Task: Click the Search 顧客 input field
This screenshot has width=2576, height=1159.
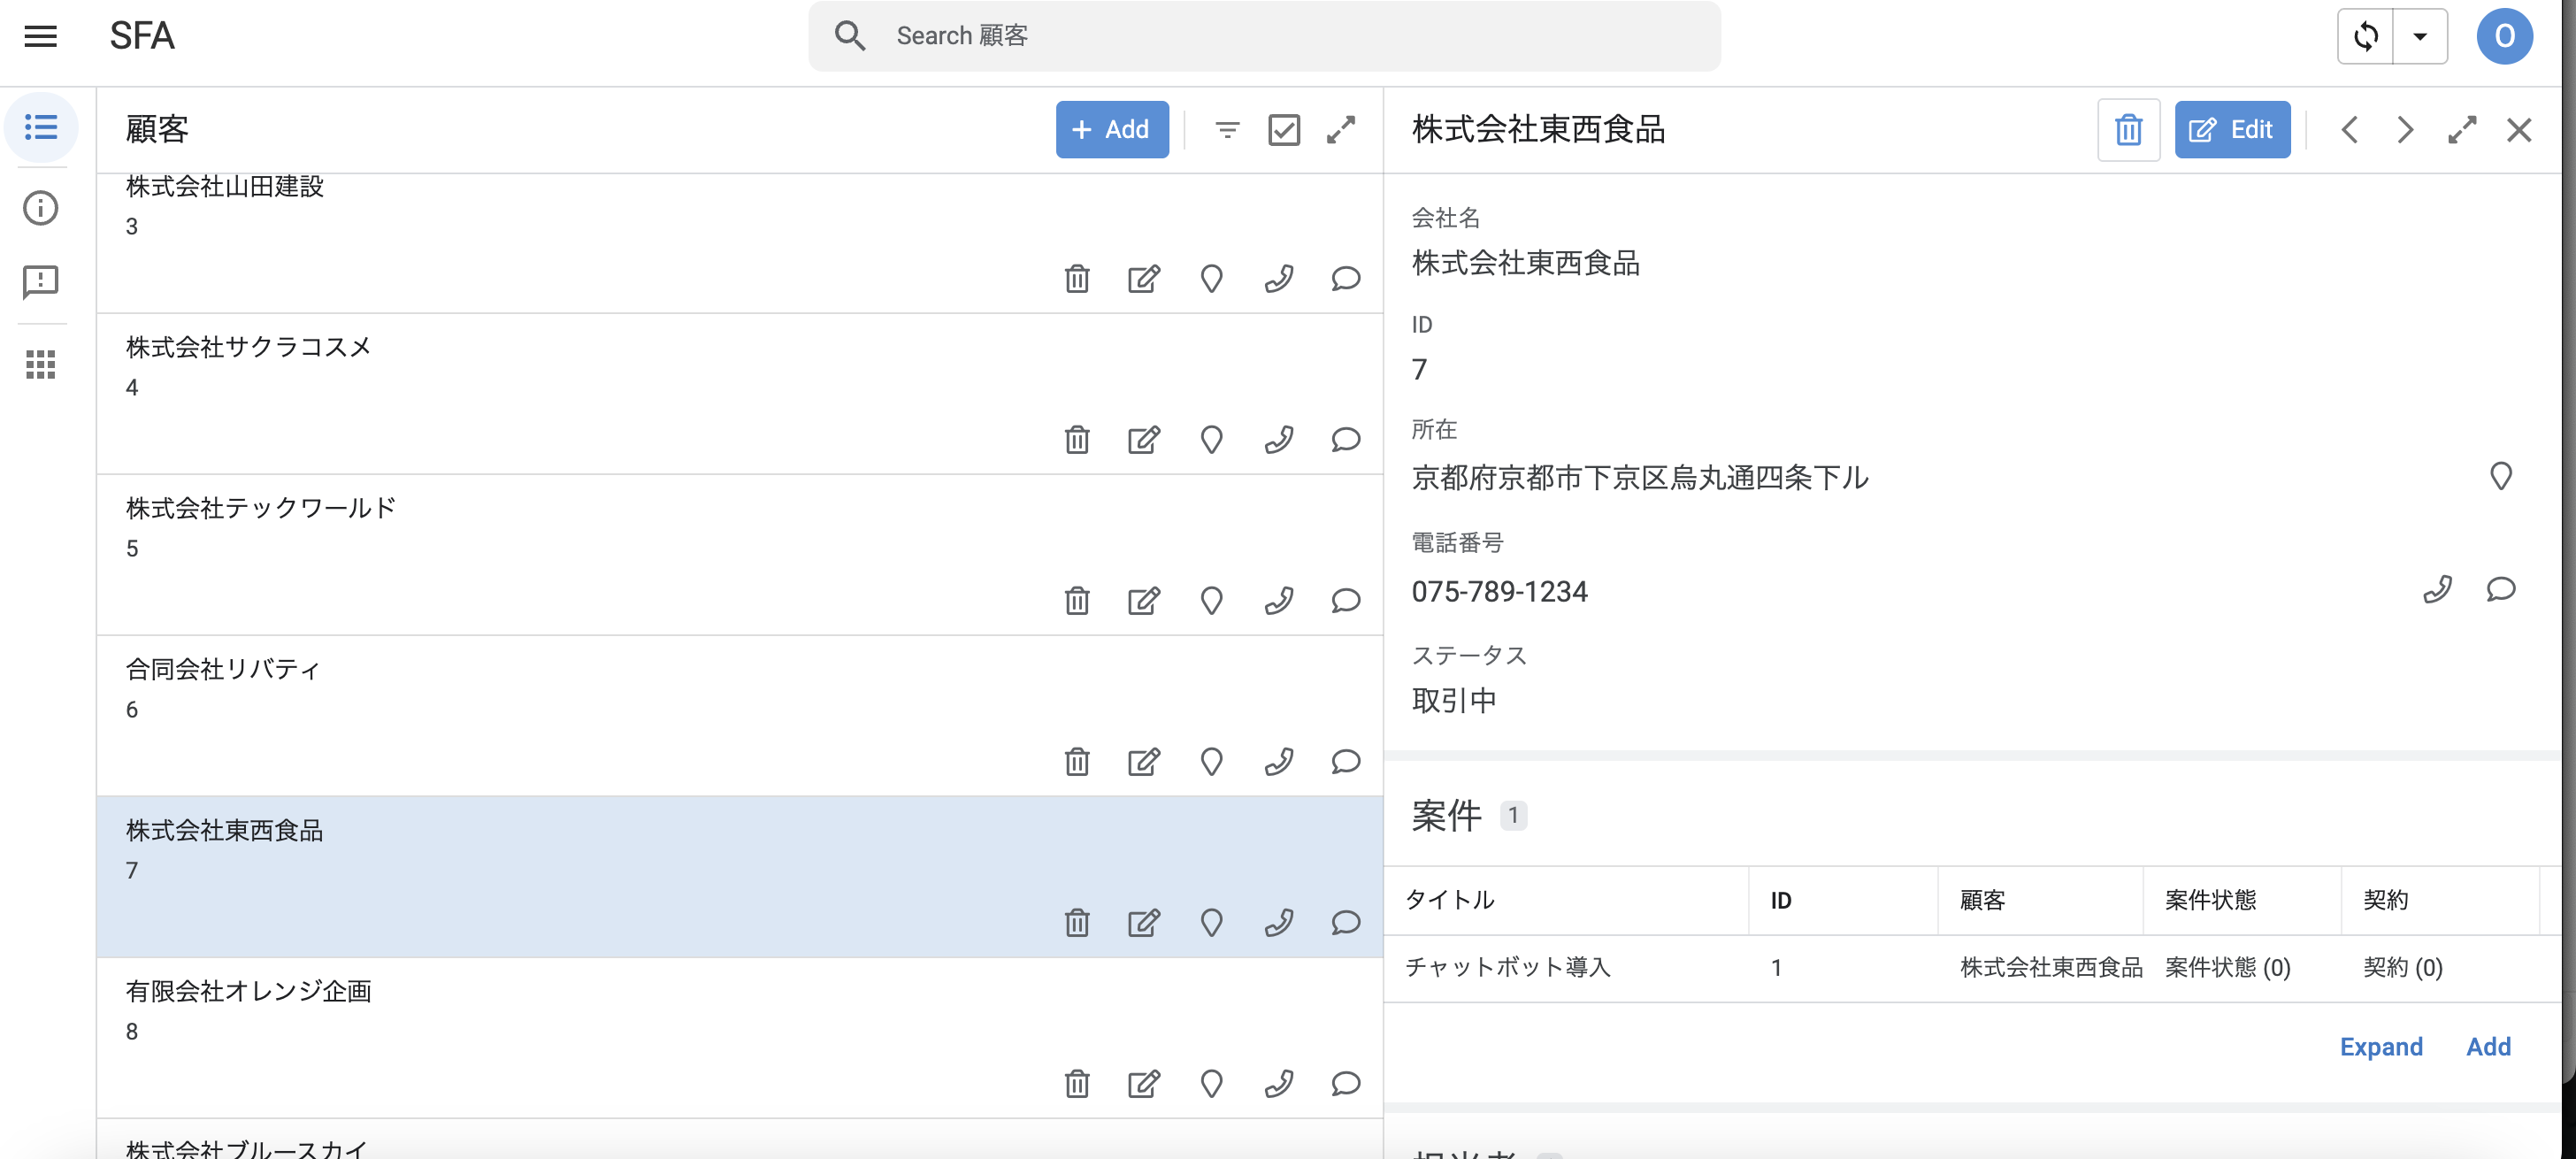Action: point(1264,36)
